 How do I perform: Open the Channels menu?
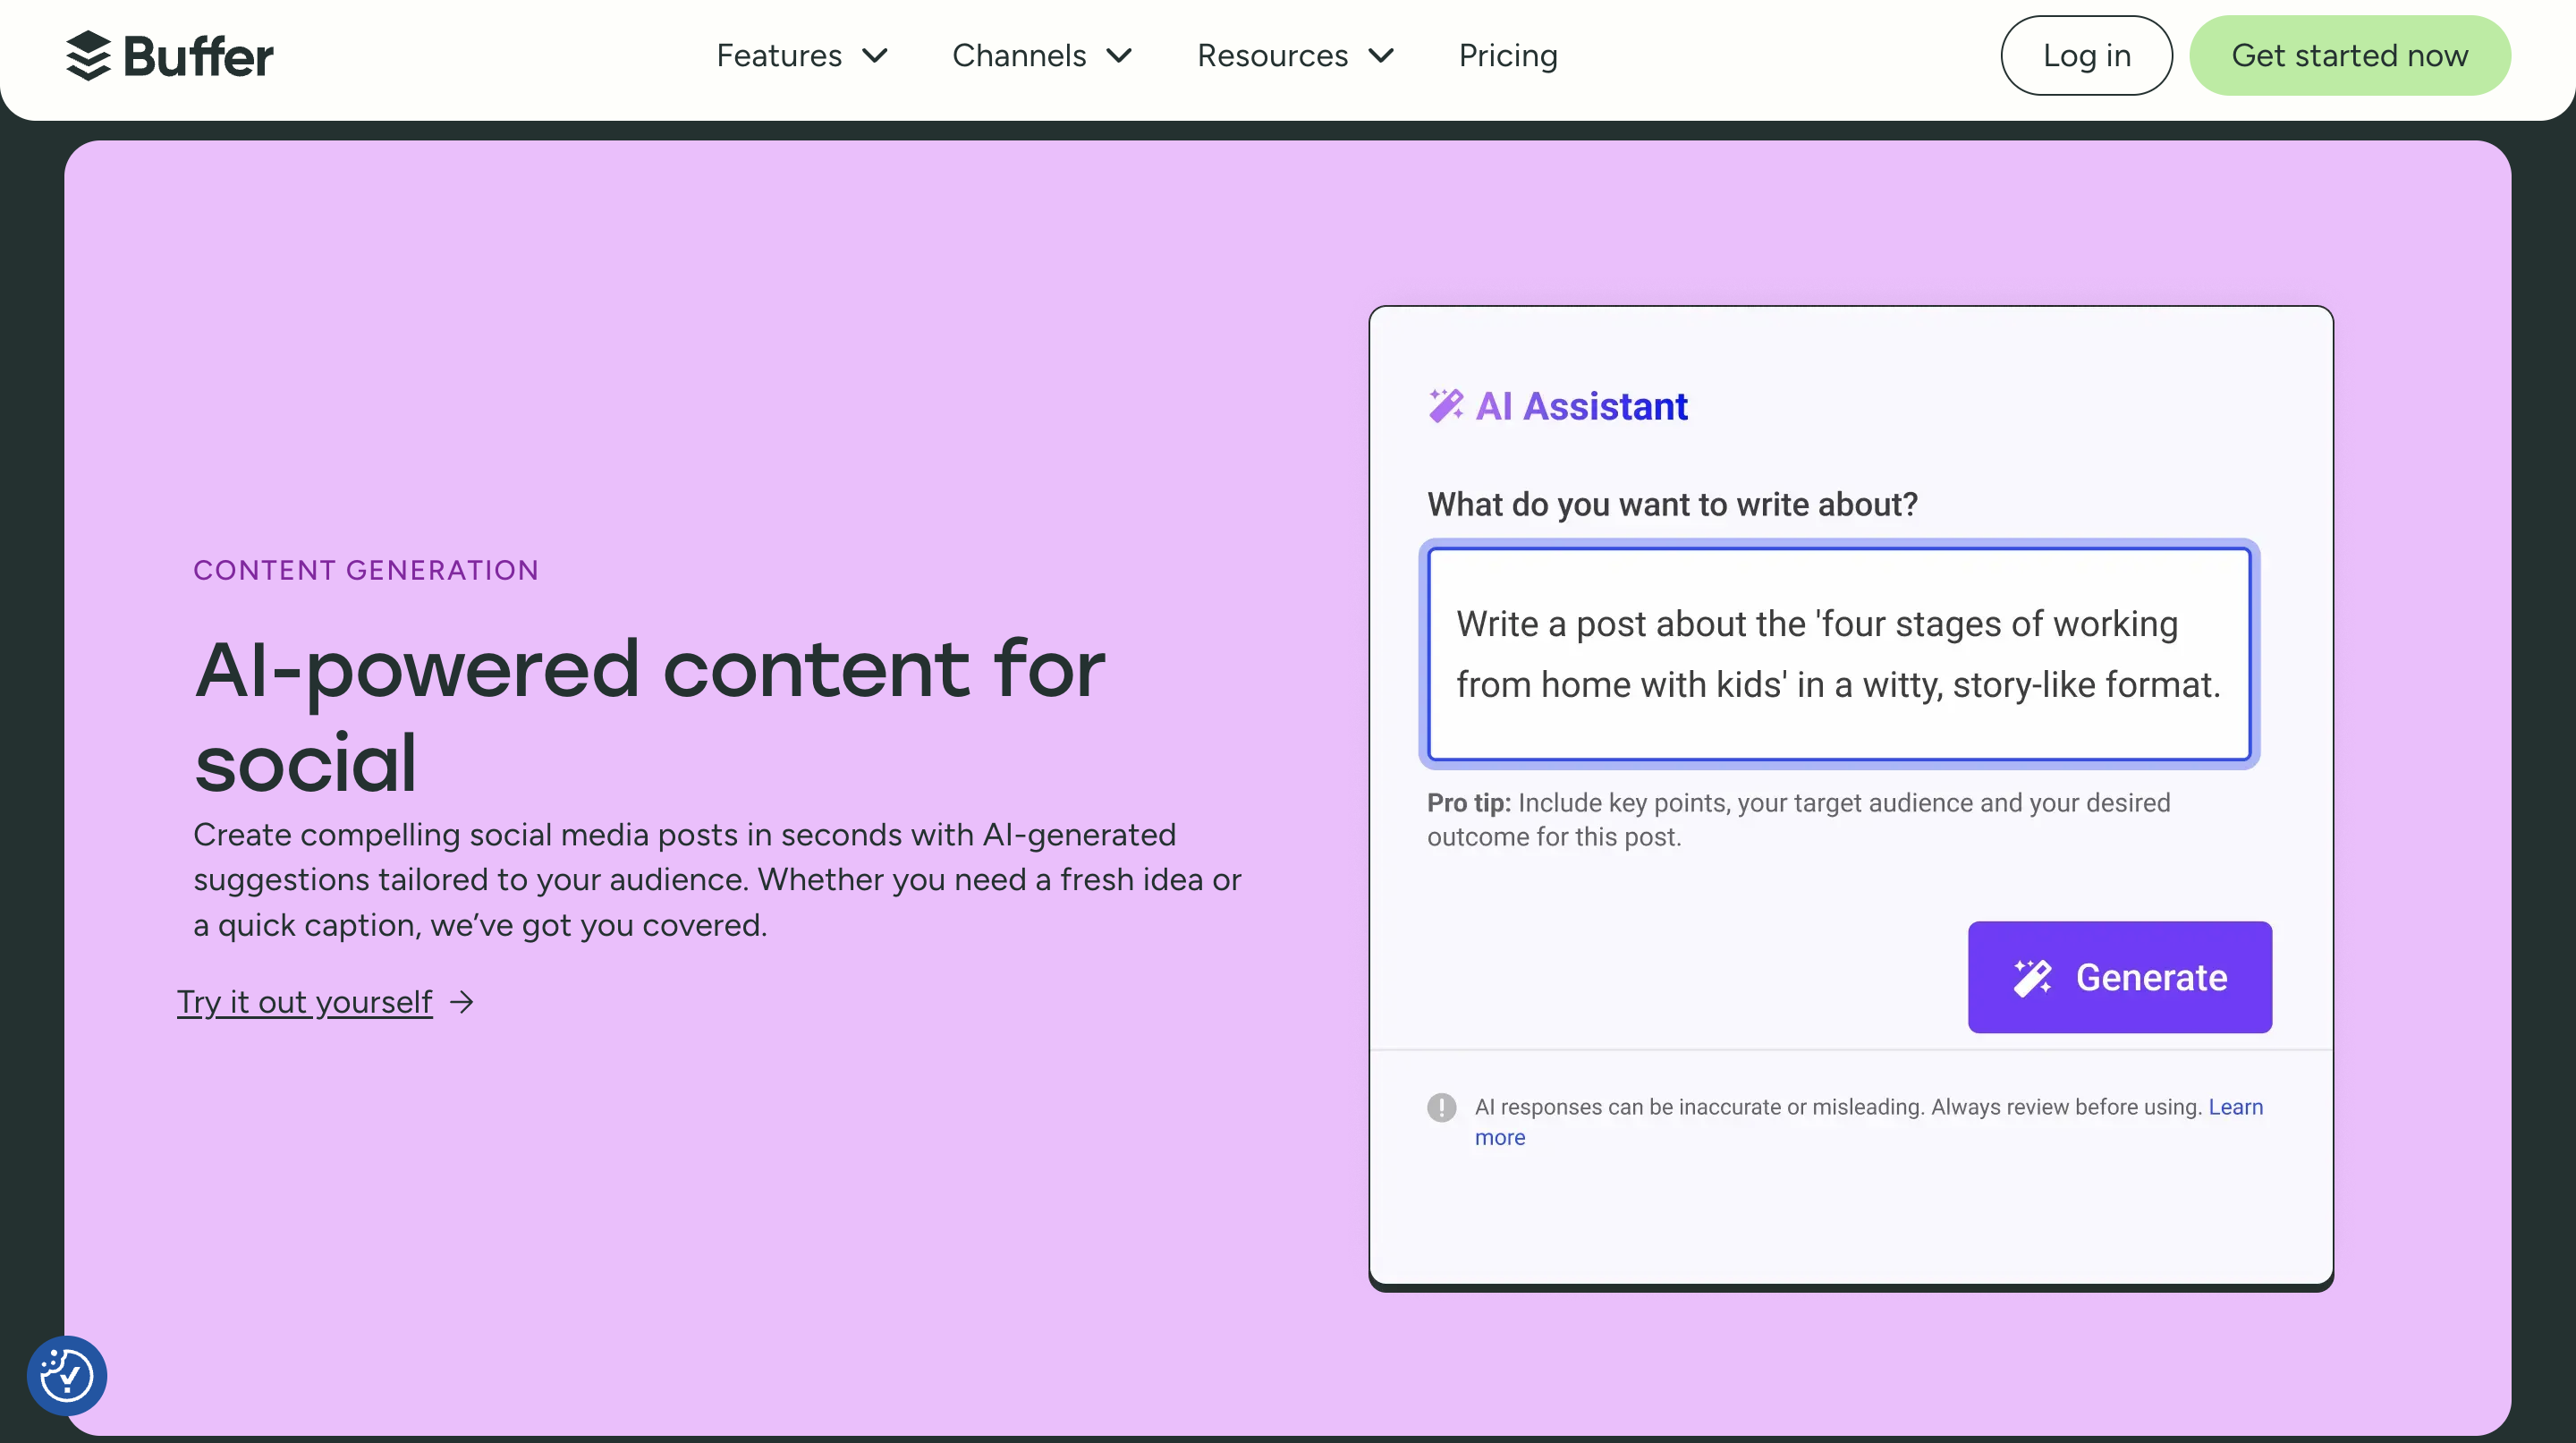[1018, 56]
